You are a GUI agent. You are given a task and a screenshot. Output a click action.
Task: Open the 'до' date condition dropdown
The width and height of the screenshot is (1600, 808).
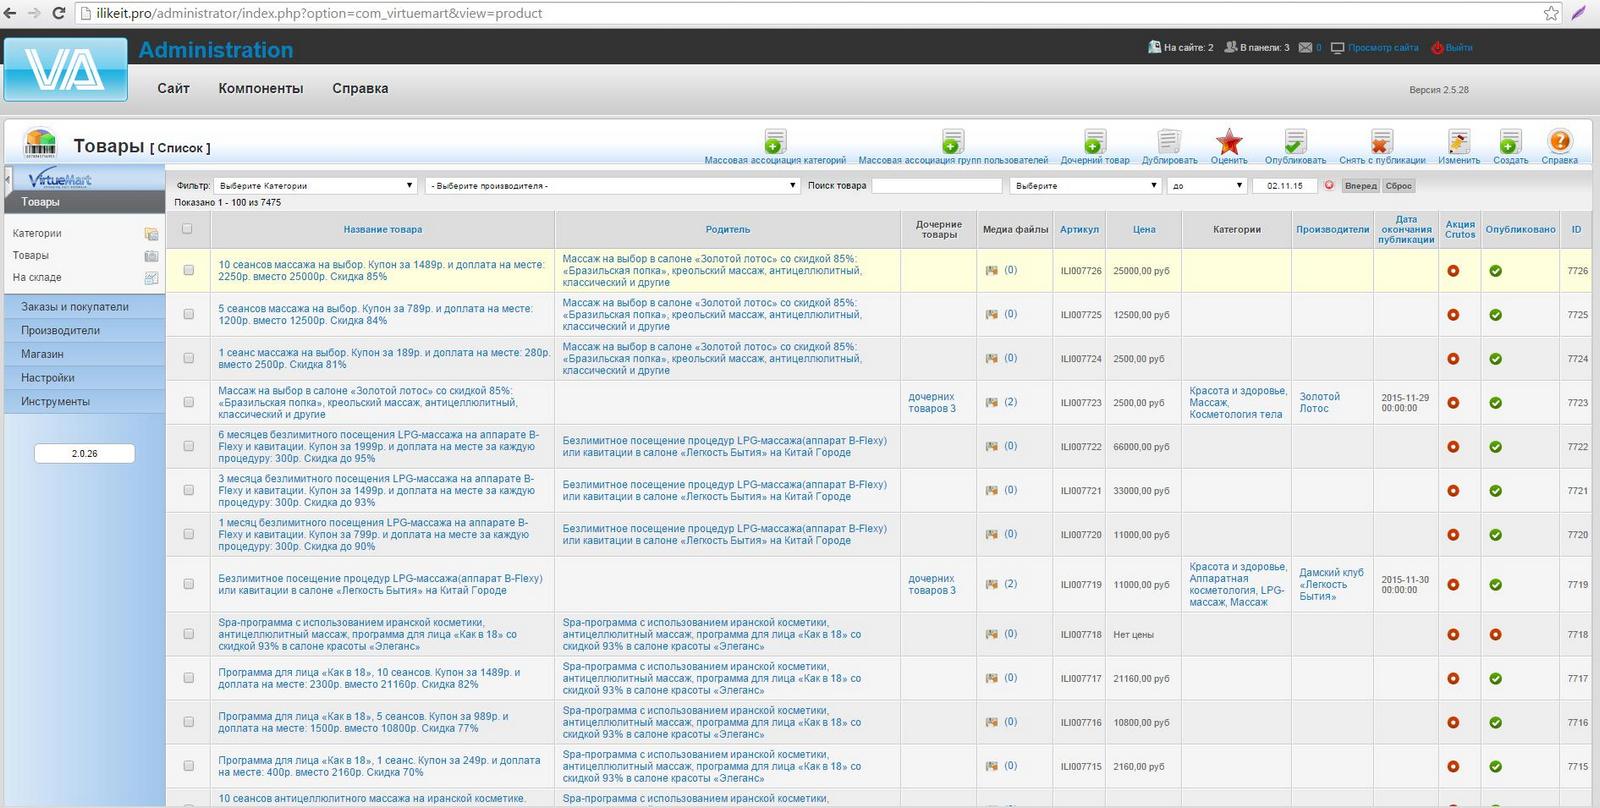[1207, 186]
